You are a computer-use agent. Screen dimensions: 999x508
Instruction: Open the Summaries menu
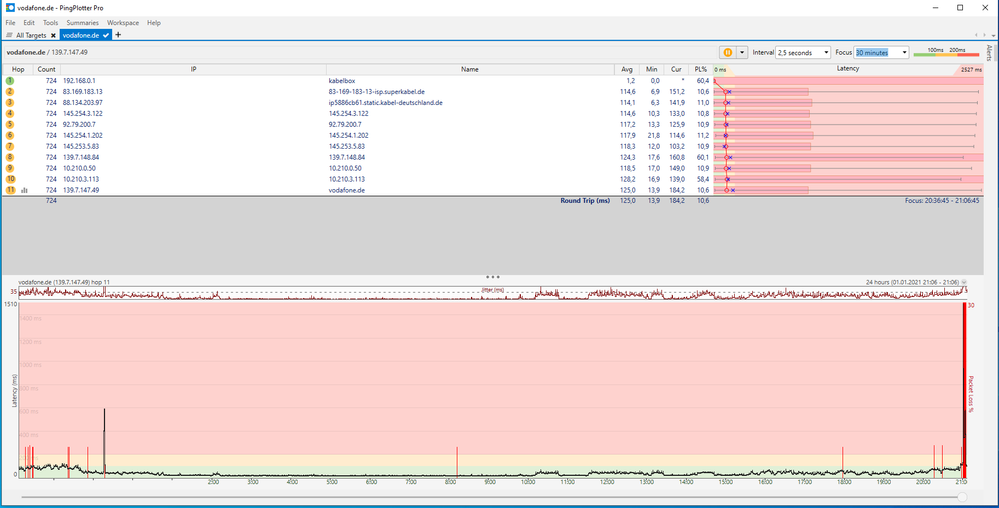coord(83,22)
